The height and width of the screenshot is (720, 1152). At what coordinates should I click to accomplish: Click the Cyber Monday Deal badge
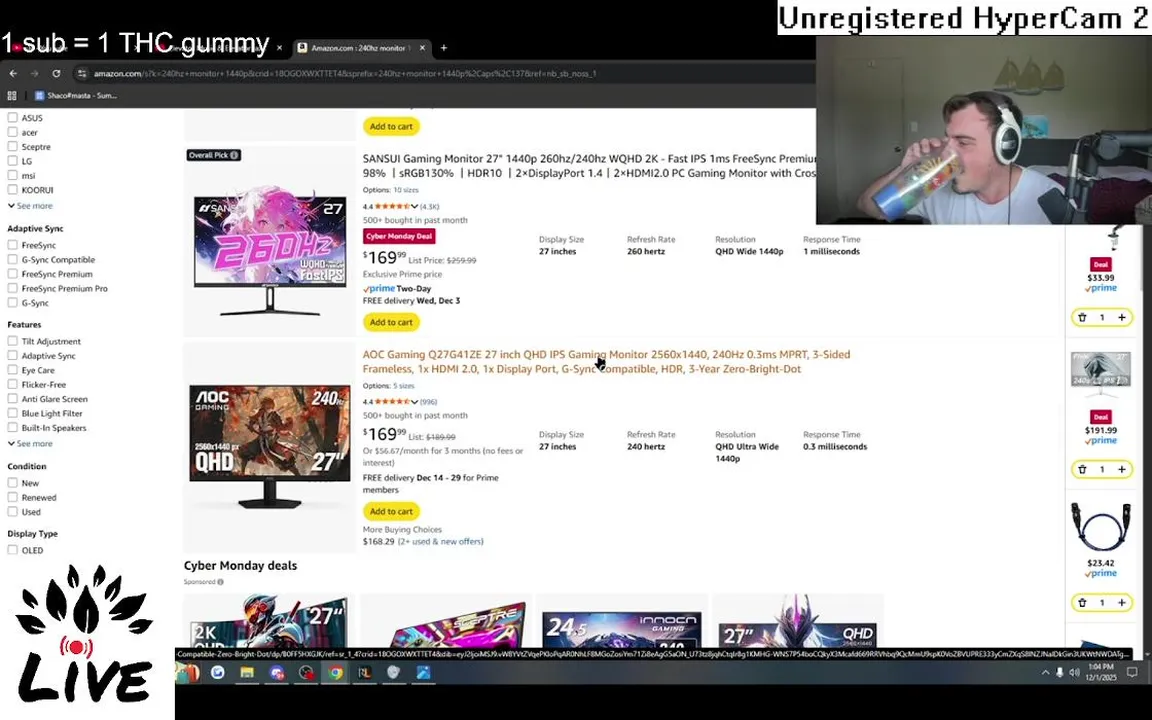coord(399,237)
